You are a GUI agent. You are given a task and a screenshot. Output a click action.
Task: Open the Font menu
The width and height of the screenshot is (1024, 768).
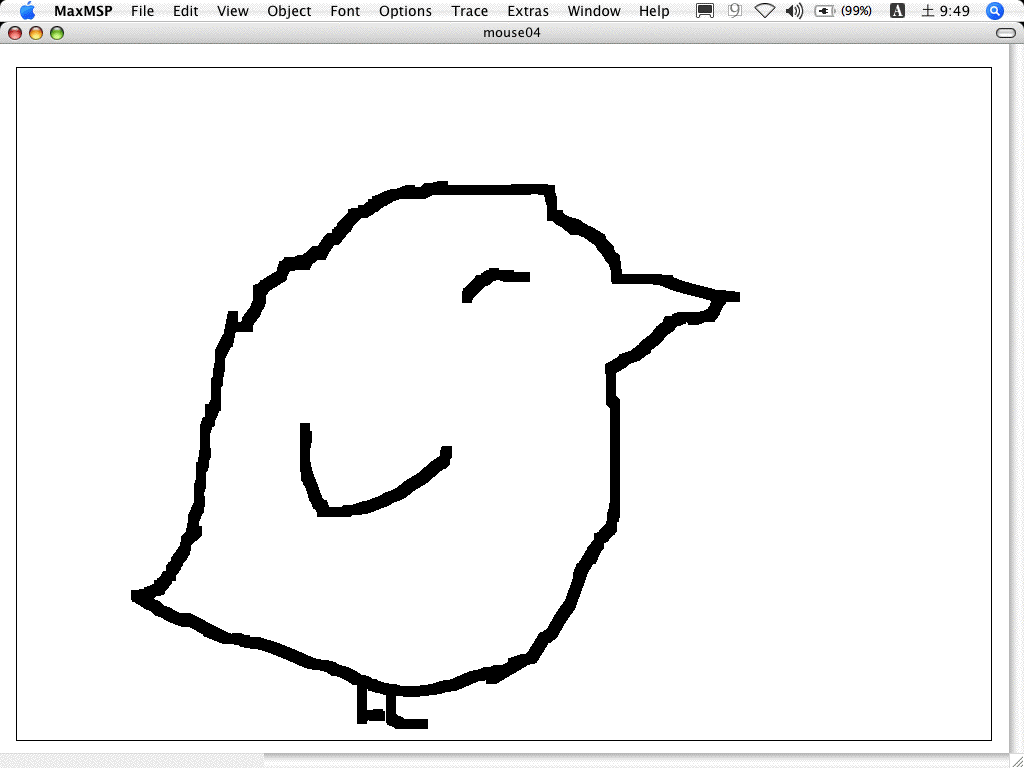point(345,11)
